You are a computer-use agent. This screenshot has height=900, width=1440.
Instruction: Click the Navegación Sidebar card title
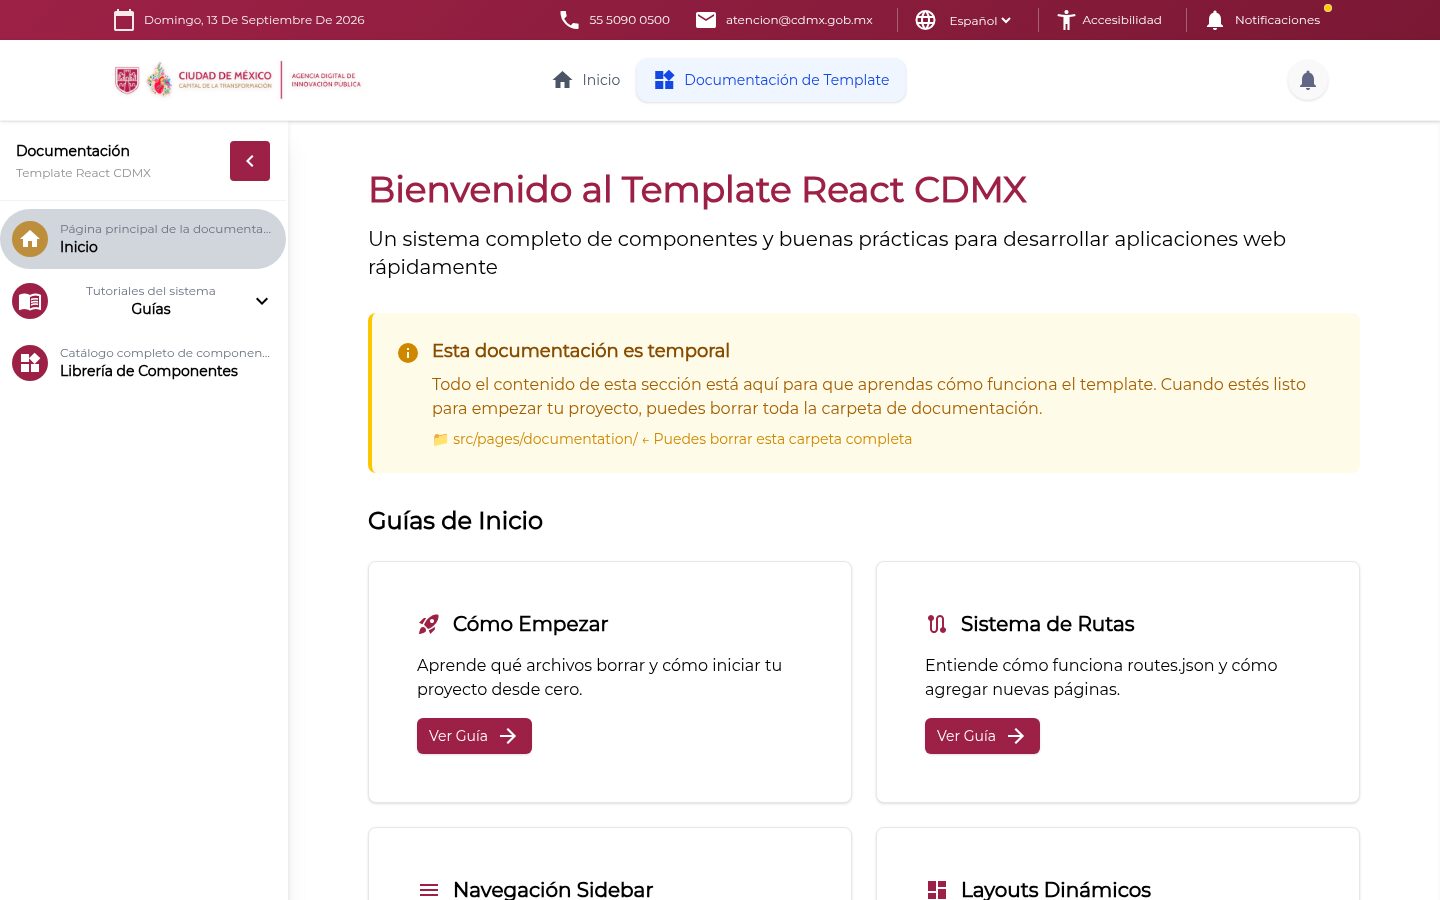pyautogui.click(x=553, y=889)
